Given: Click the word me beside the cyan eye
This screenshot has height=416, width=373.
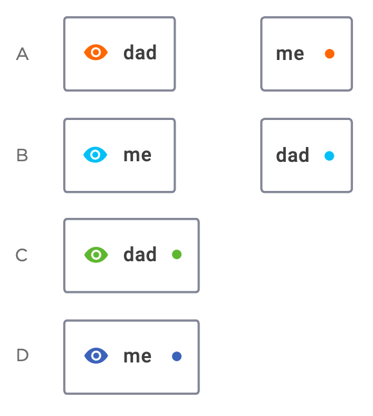Looking at the screenshot, I should pyautogui.click(x=137, y=155).
